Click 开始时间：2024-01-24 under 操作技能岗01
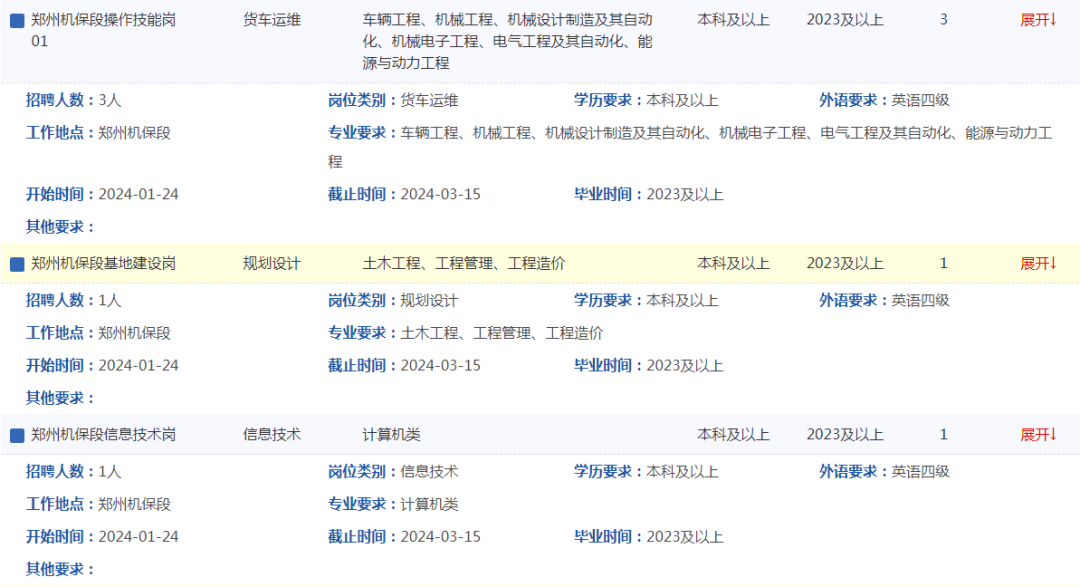Image resolution: width=1080 pixels, height=587 pixels. coord(102,194)
